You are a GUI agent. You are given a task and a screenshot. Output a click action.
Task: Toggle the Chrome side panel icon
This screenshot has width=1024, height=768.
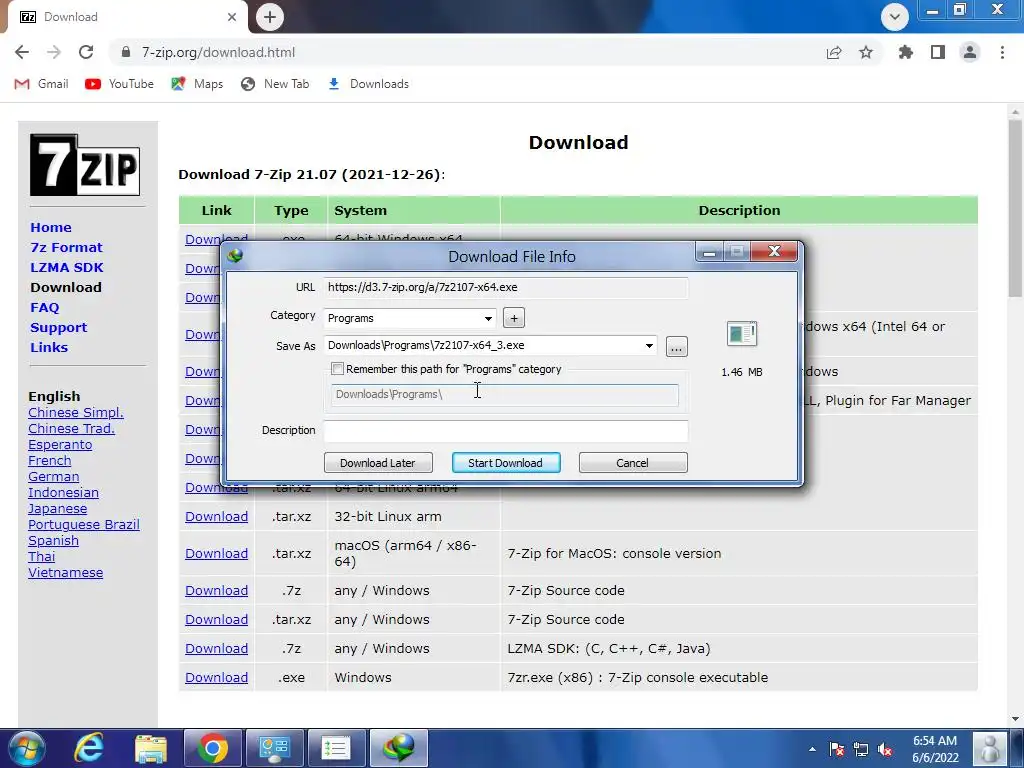point(938,52)
